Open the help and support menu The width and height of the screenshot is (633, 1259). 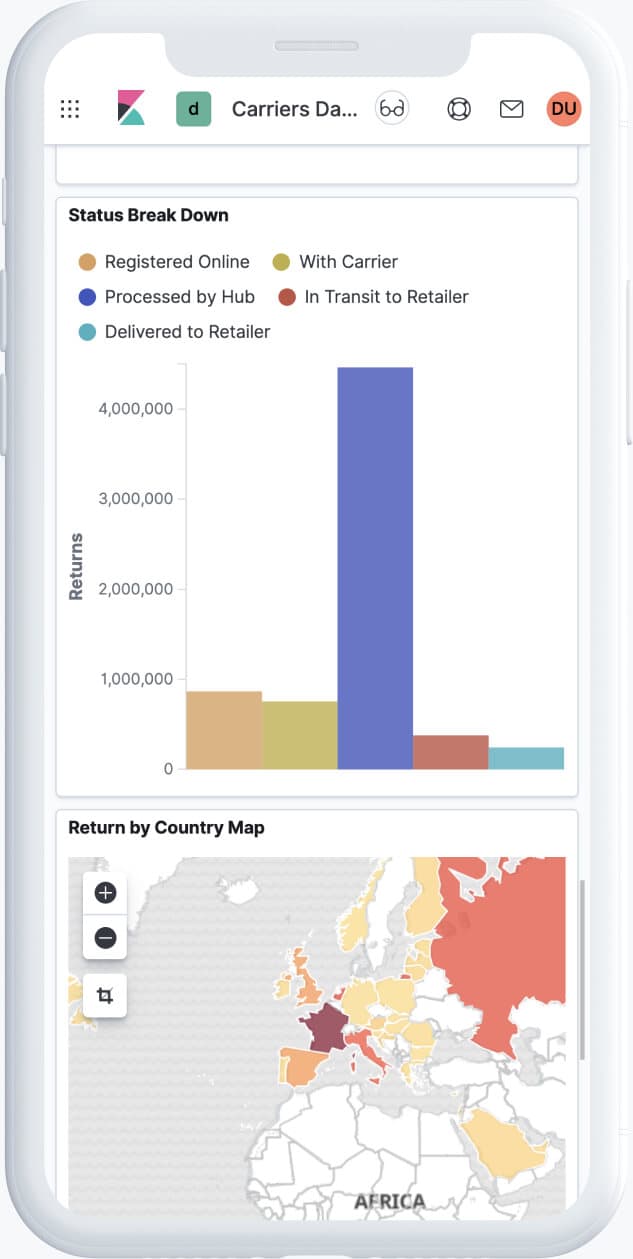[459, 108]
